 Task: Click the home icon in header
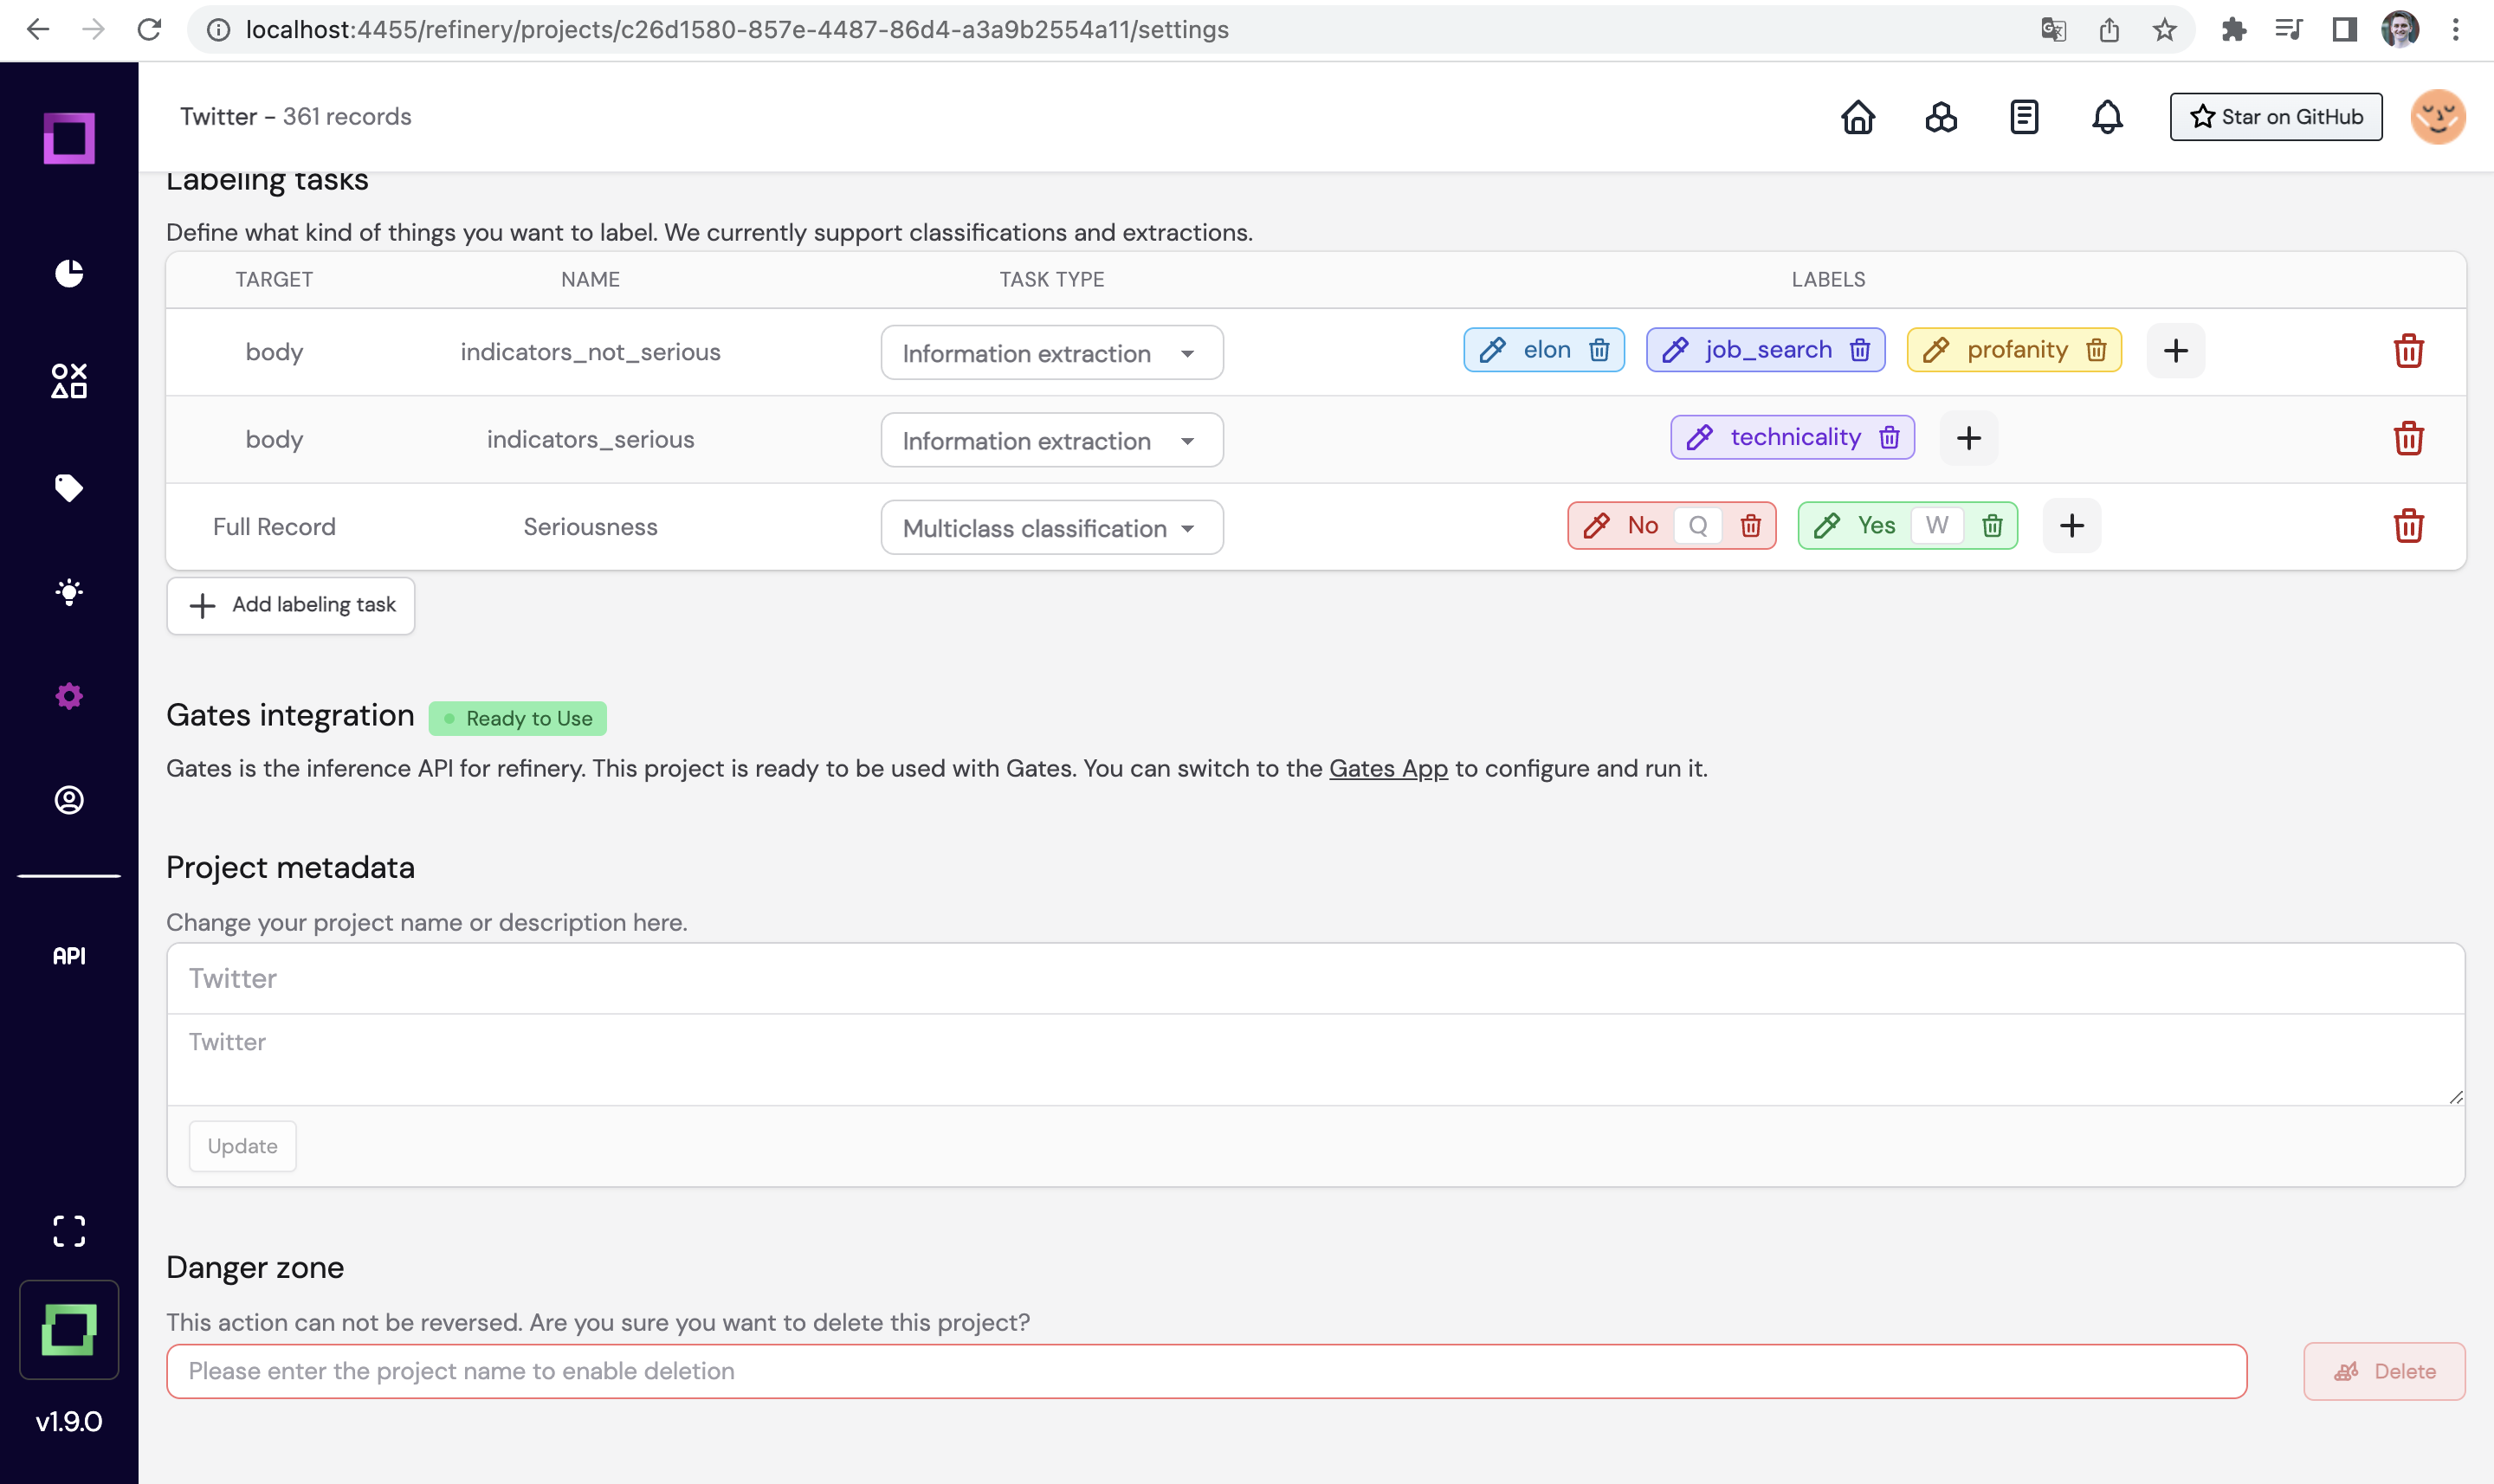click(1858, 117)
